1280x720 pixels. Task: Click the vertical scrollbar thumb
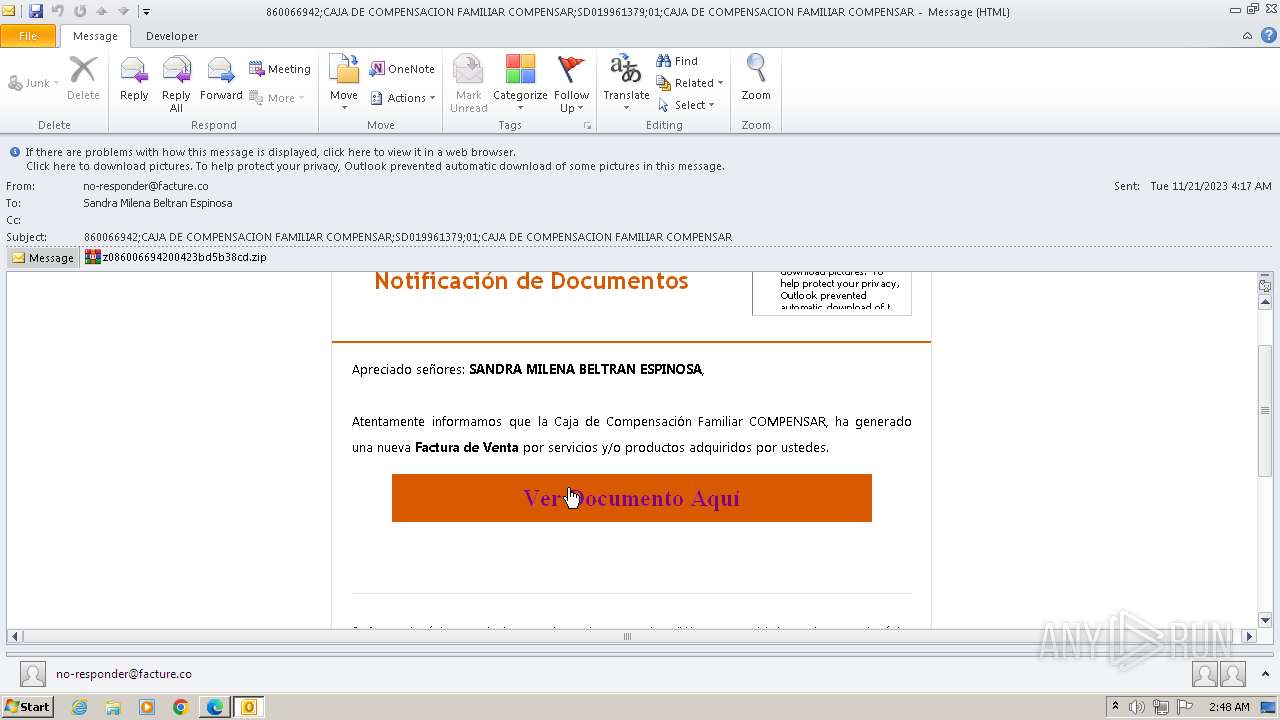pyautogui.click(x=1265, y=410)
